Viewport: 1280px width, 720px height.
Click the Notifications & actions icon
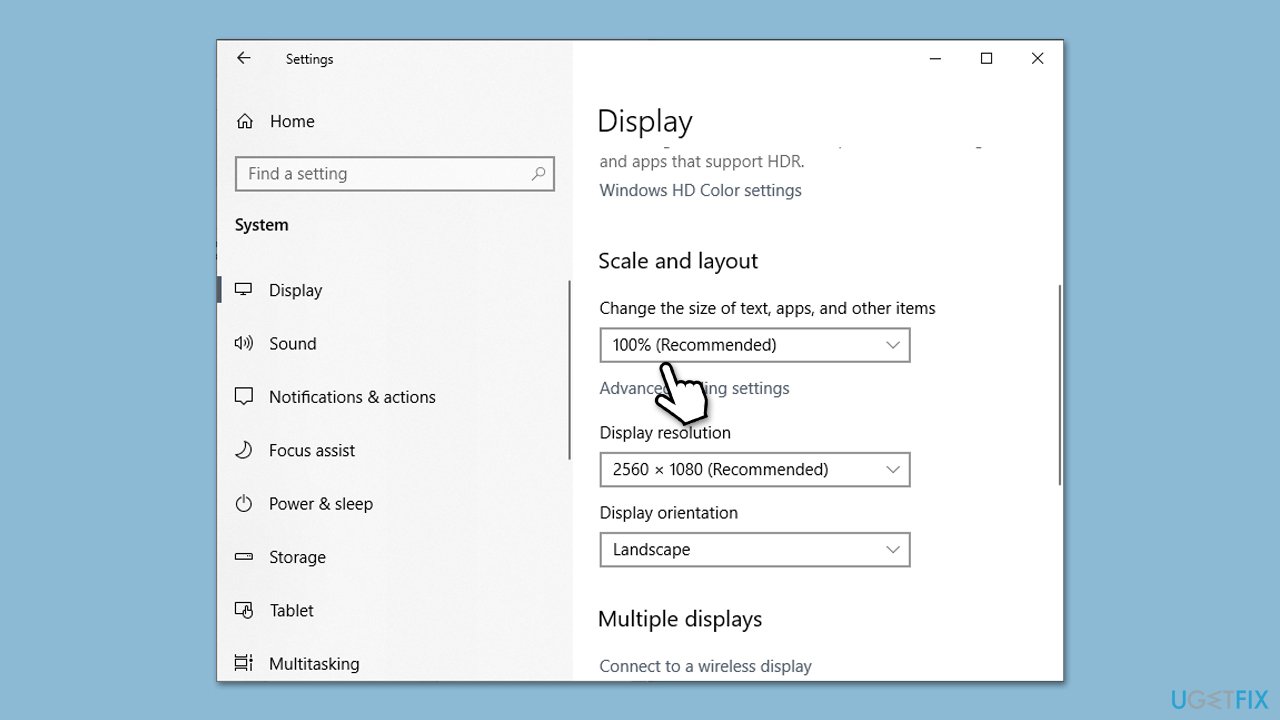coord(243,397)
